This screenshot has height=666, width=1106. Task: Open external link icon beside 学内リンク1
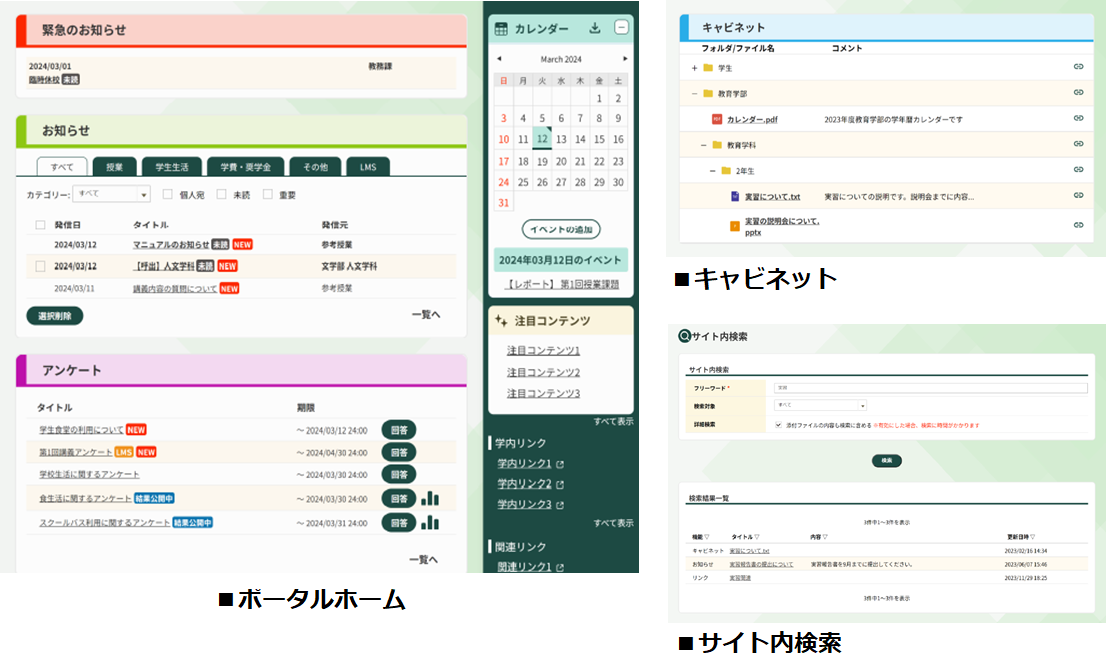click(x=560, y=464)
